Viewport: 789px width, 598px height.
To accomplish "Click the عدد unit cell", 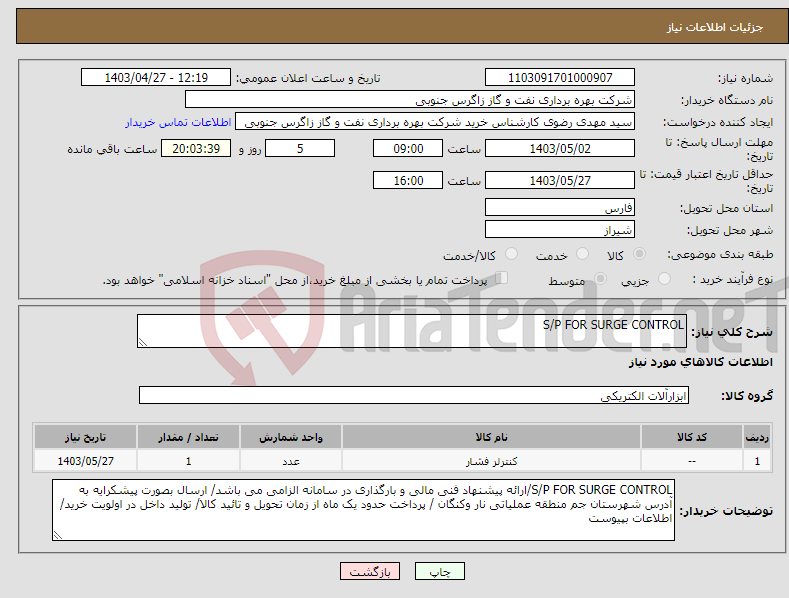I will [x=291, y=461].
